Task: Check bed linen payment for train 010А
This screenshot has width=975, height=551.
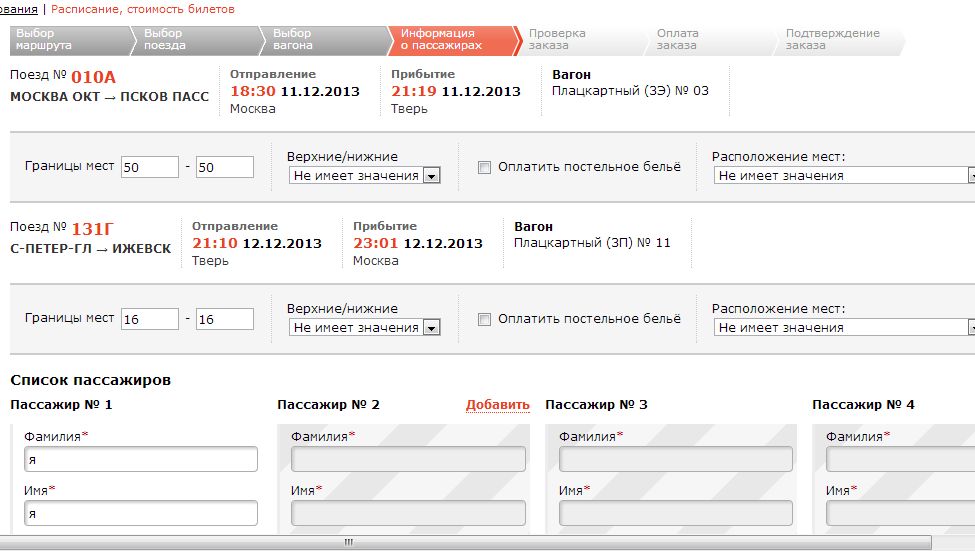Action: 485,168
